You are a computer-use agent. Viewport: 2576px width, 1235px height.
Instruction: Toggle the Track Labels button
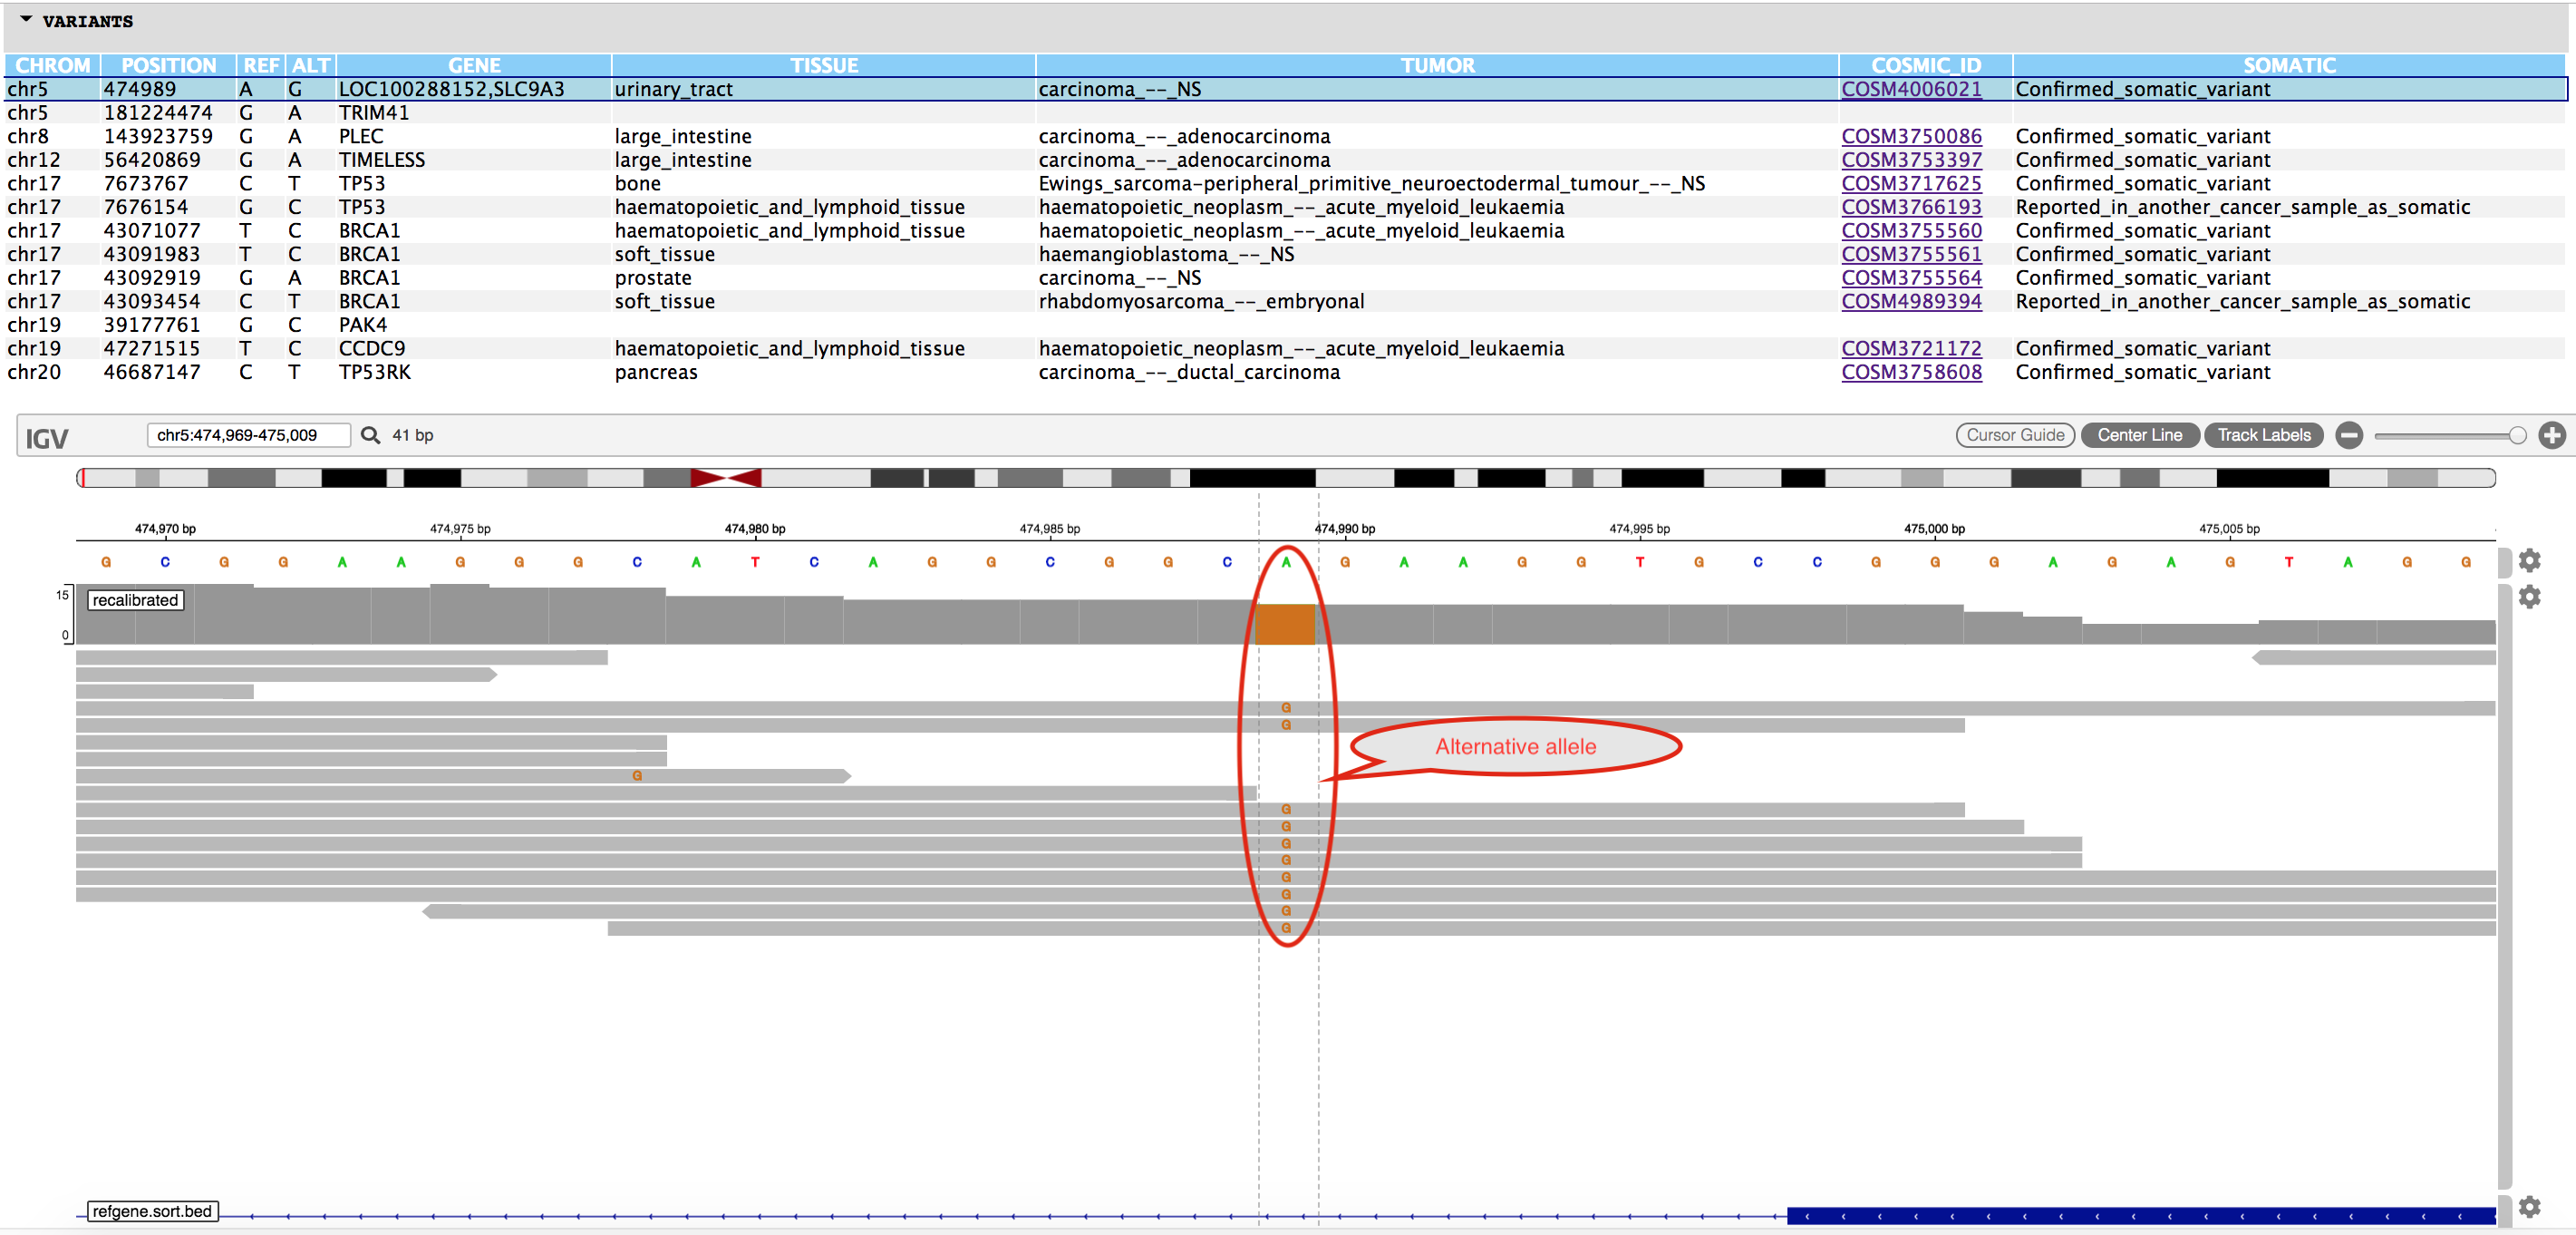(2264, 435)
